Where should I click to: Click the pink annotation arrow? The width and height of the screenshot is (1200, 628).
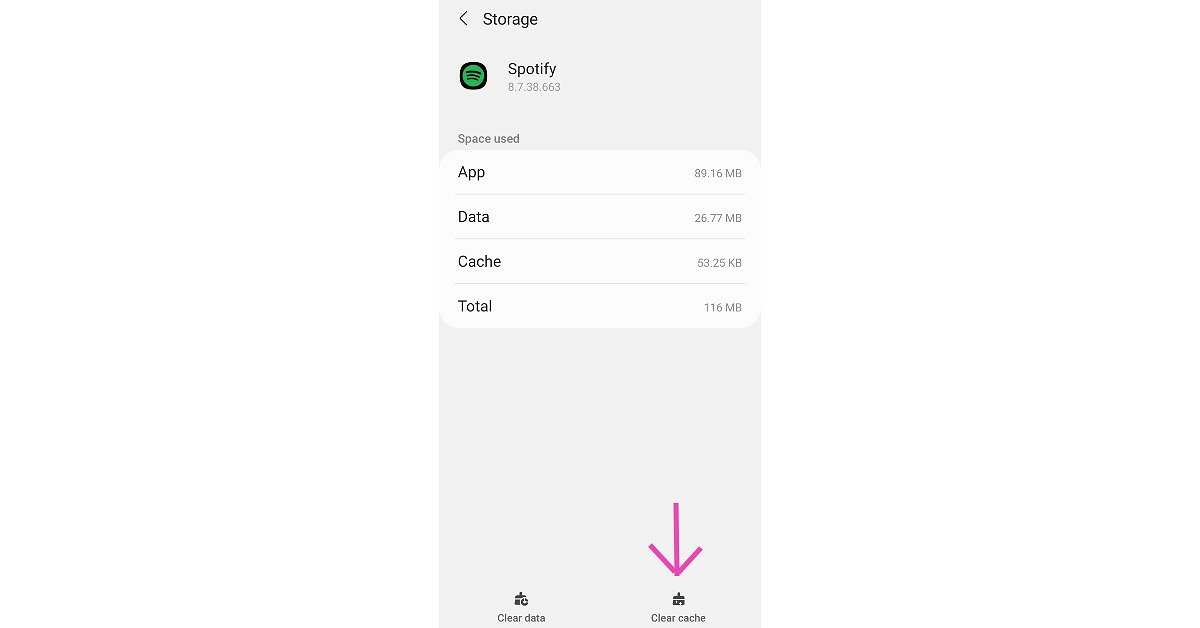tap(676, 542)
